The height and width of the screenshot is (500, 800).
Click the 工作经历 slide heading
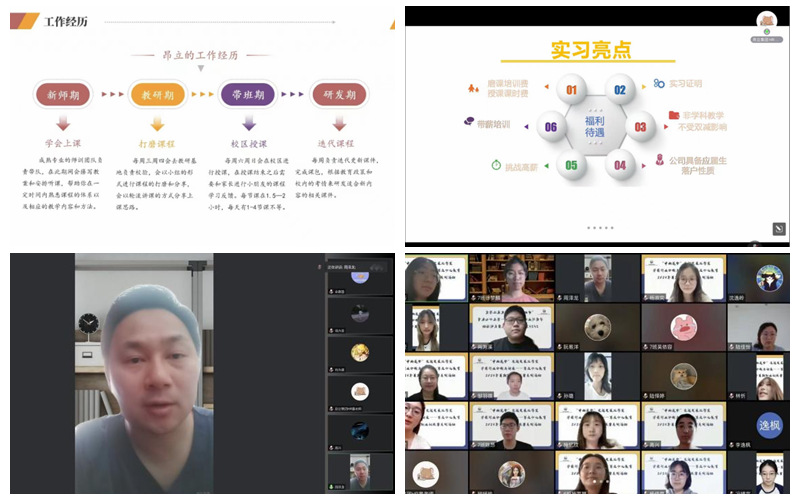(66, 21)
